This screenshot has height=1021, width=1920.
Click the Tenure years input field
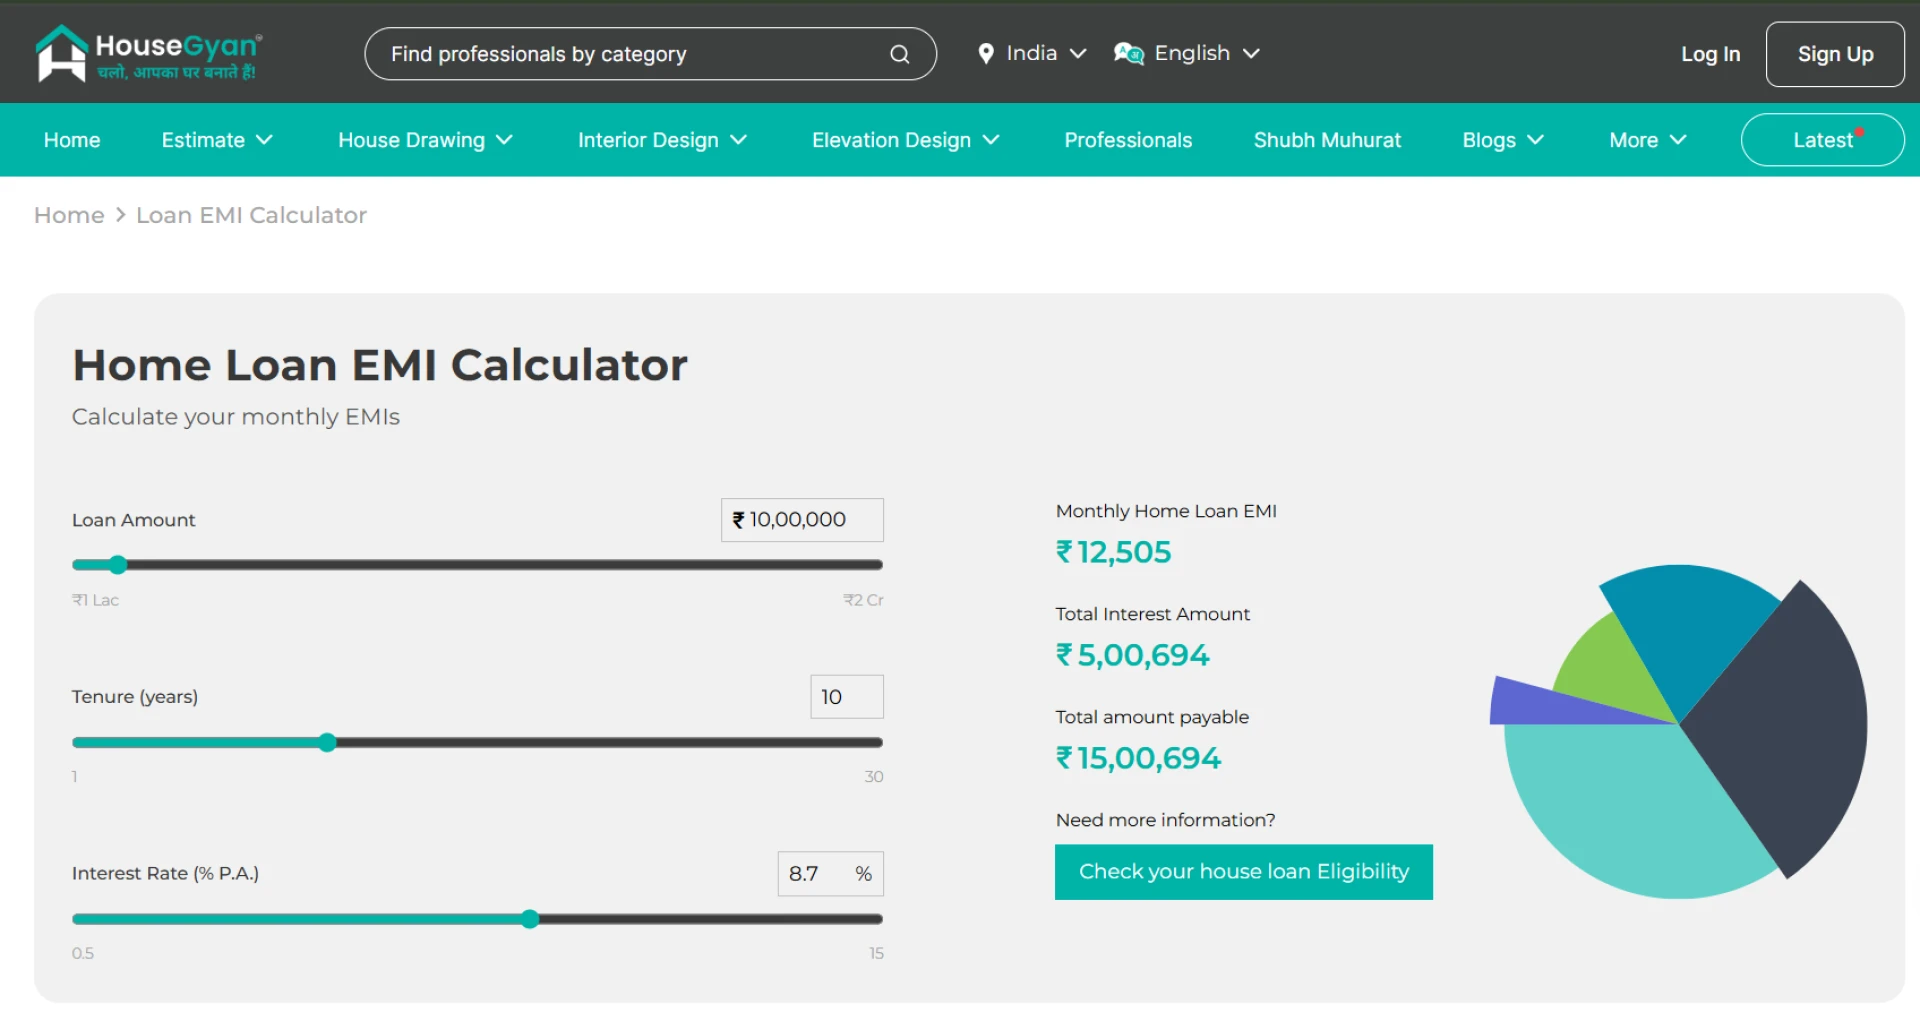(x=846, y=697)
